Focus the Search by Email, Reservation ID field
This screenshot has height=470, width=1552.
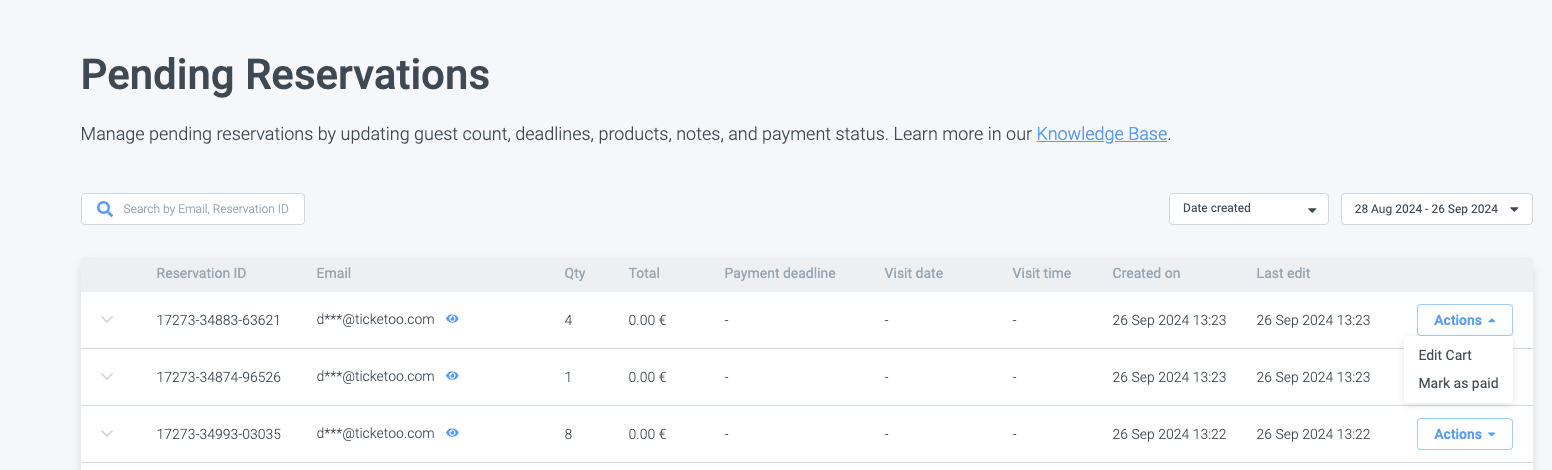pyautogui.click(x=205, y=209)
